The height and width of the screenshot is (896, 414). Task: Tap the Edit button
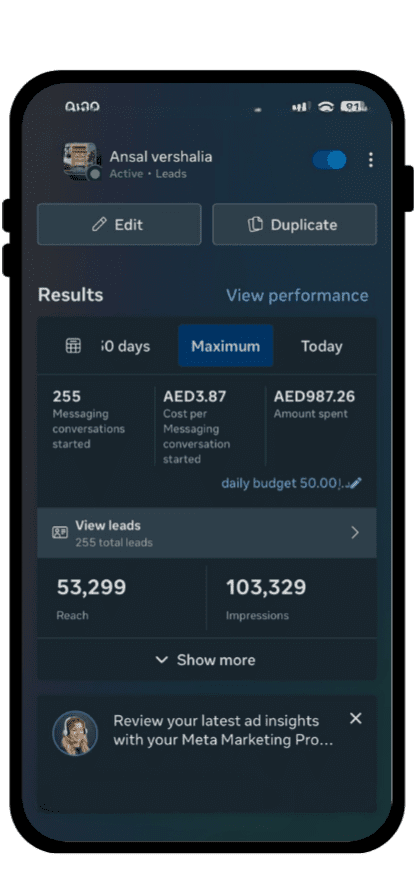[x=119, y=225]
